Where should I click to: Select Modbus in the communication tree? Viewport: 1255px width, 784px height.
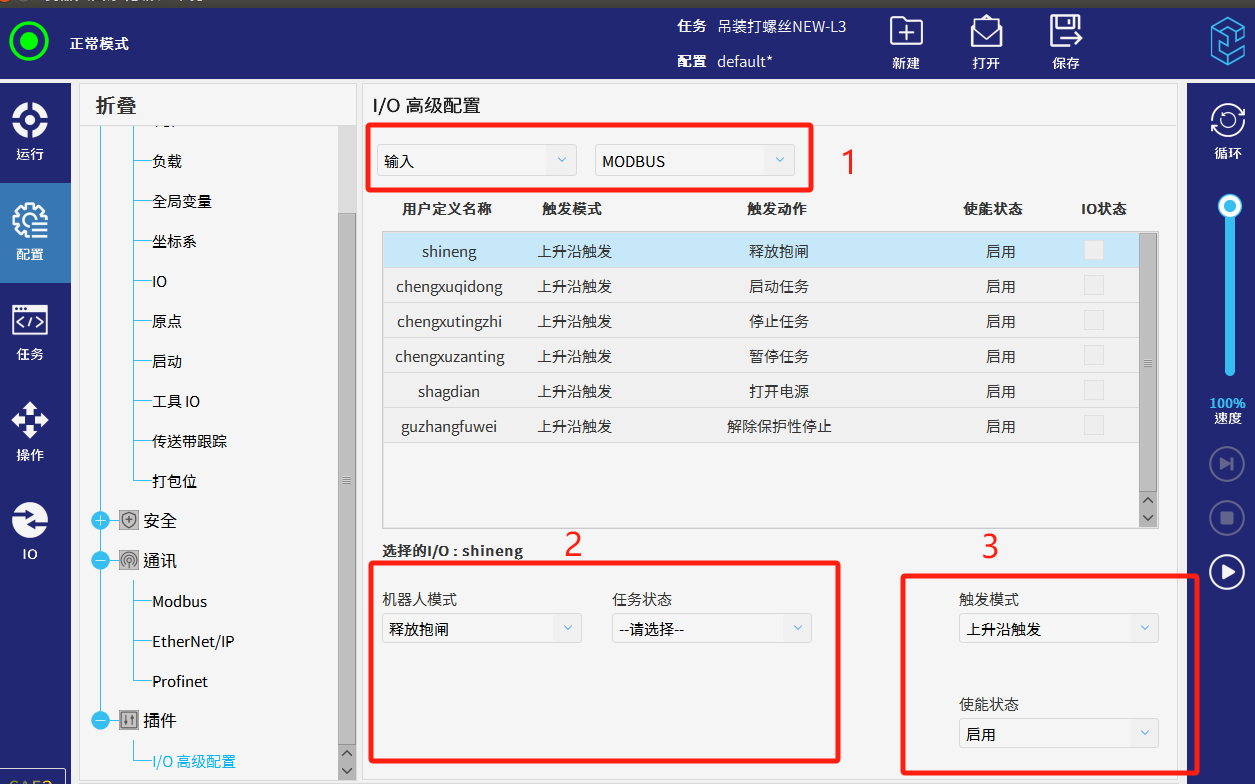point(180,601)
